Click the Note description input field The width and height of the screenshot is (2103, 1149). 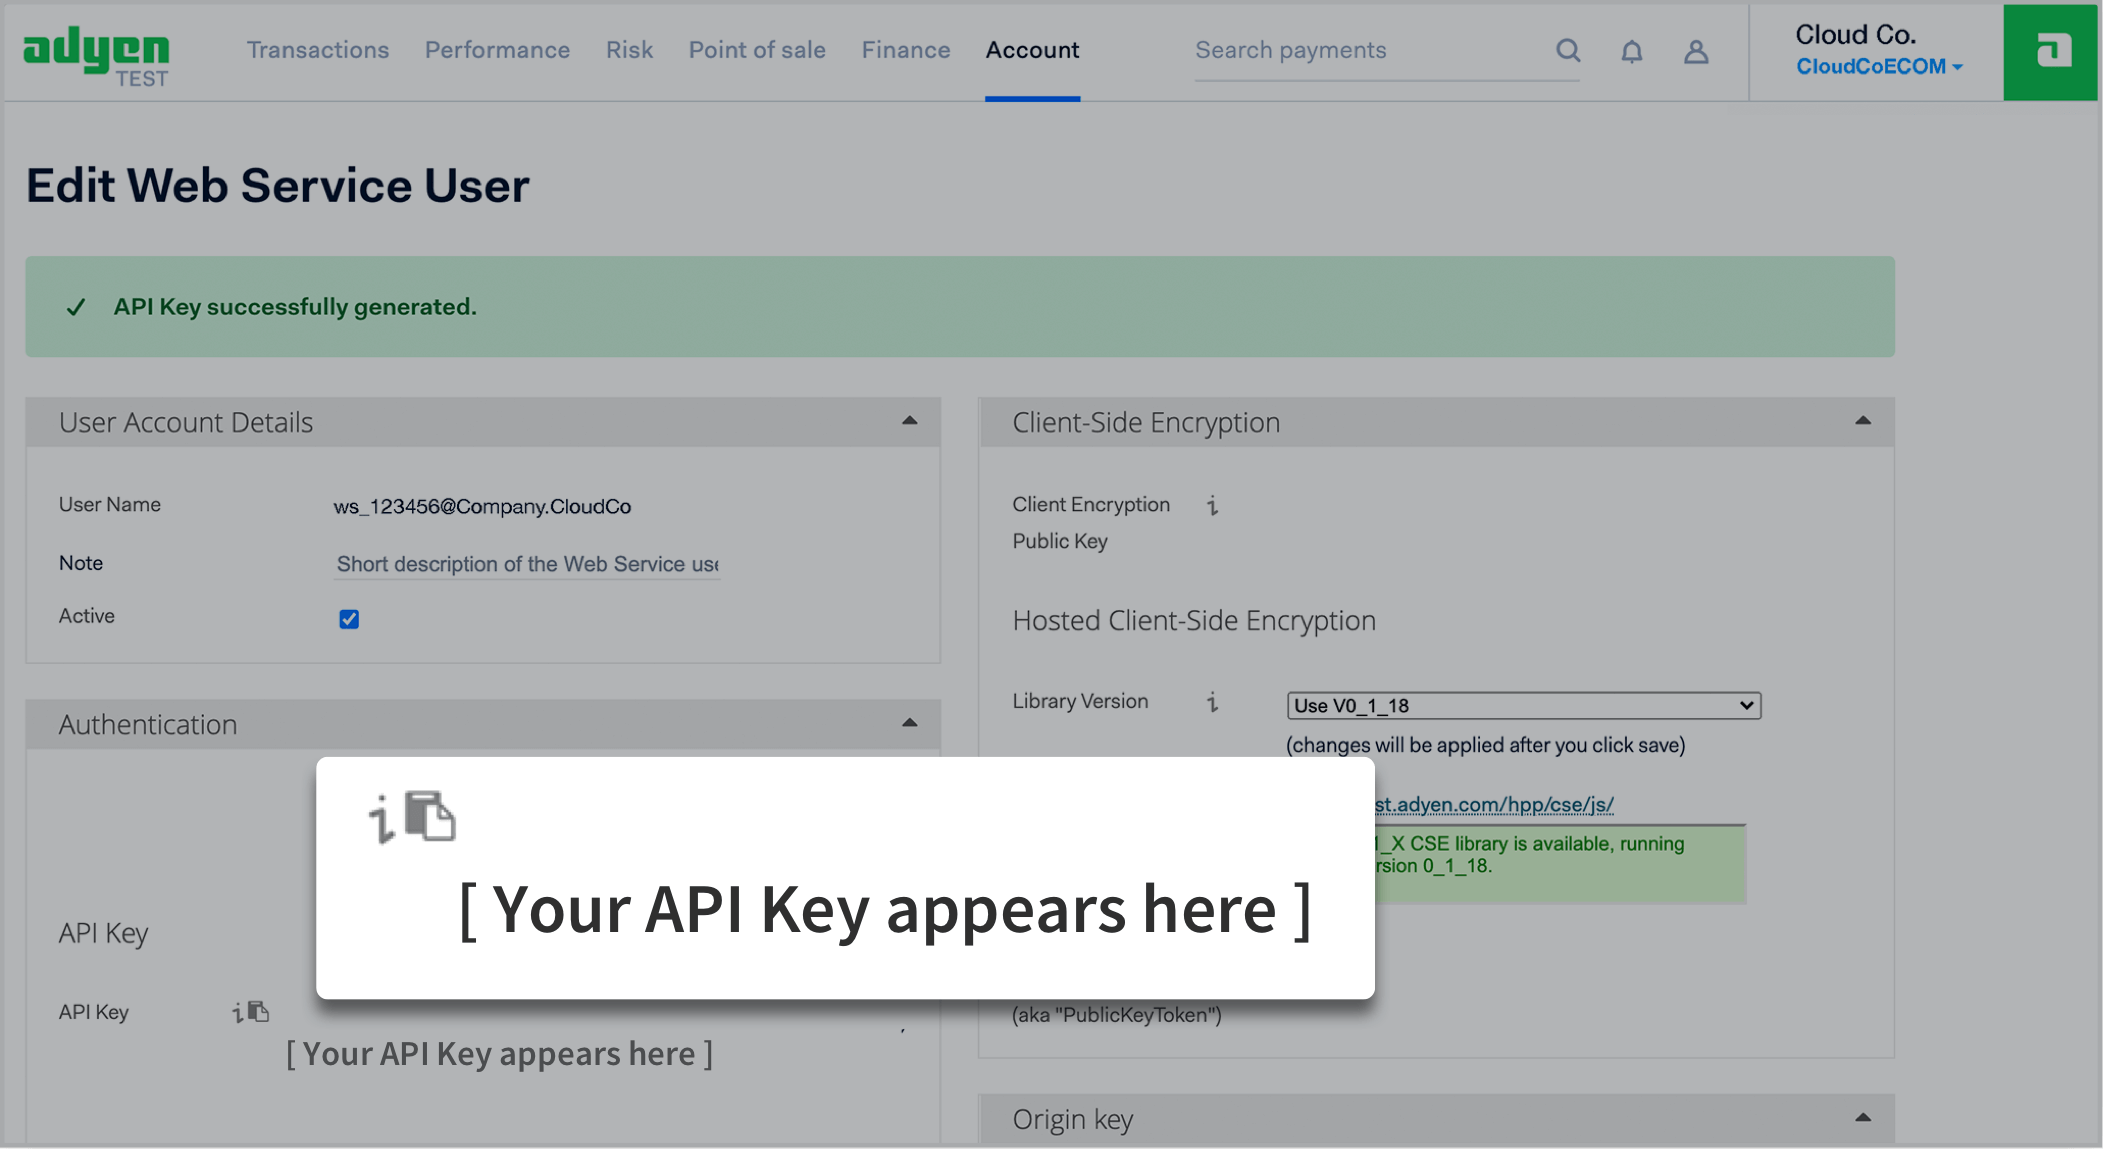[x=527, y=564]
